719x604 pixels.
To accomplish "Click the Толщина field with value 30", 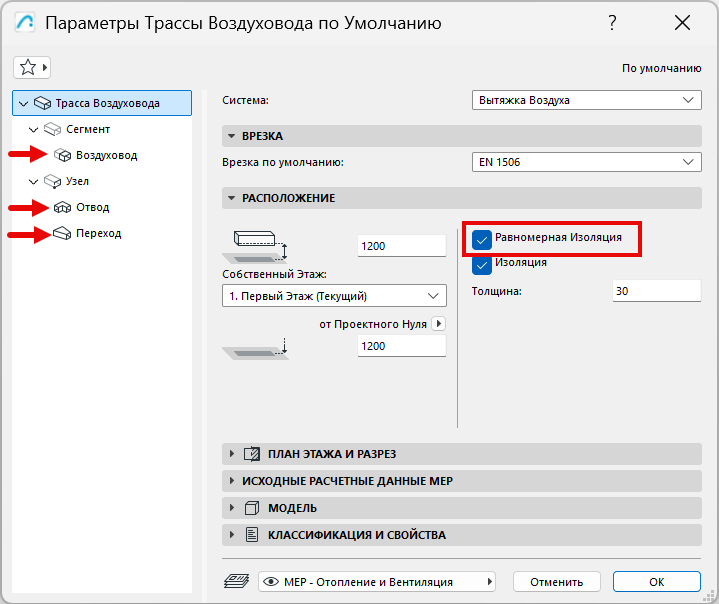I will click(x=657, y=291).
